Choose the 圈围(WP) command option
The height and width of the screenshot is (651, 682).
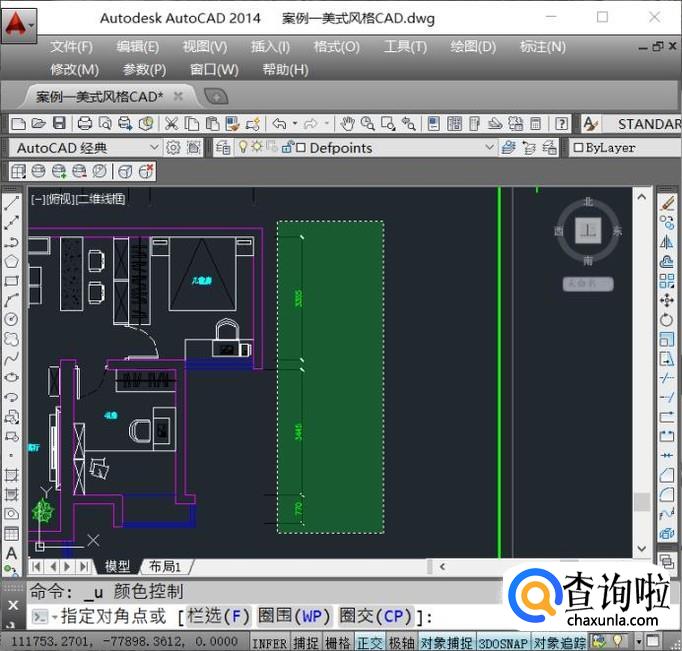tap(294, 616)
